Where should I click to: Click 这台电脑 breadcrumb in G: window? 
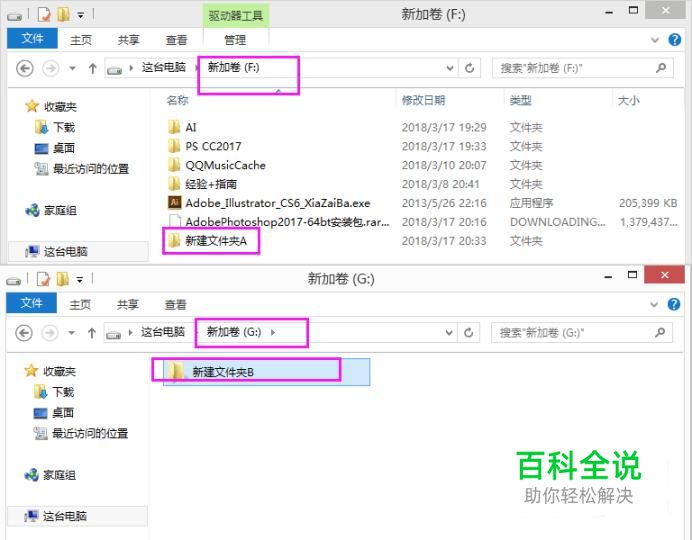point(162,332)
